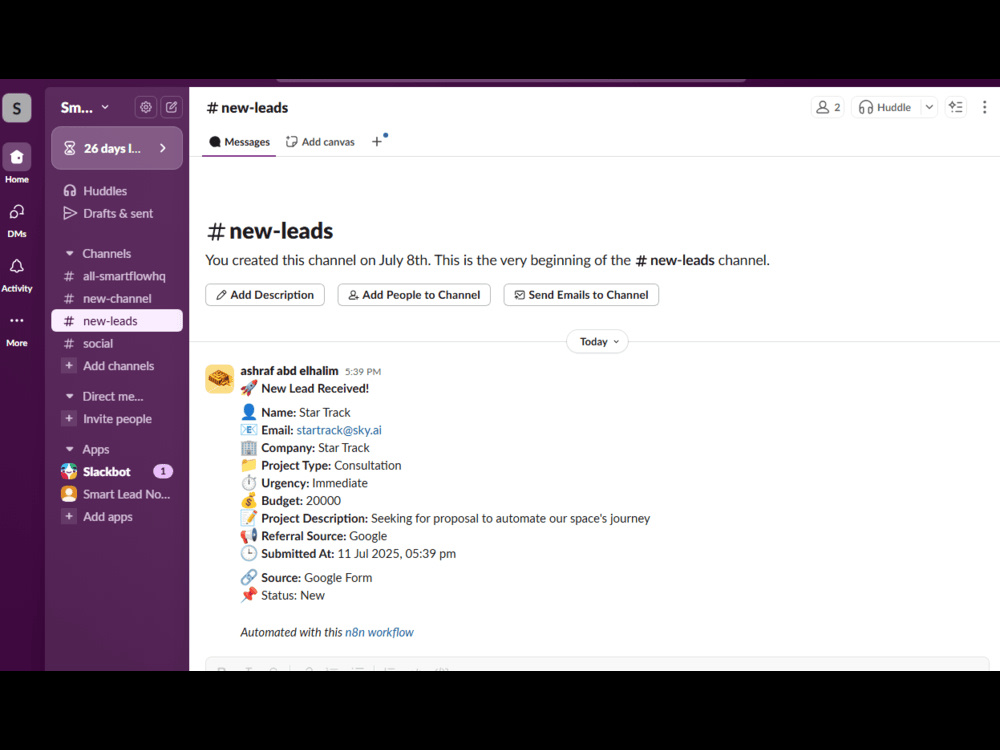This screenshot has height=750, width=1000.
Task: Open the new-channel channel
Action: (x=117, y=298)
